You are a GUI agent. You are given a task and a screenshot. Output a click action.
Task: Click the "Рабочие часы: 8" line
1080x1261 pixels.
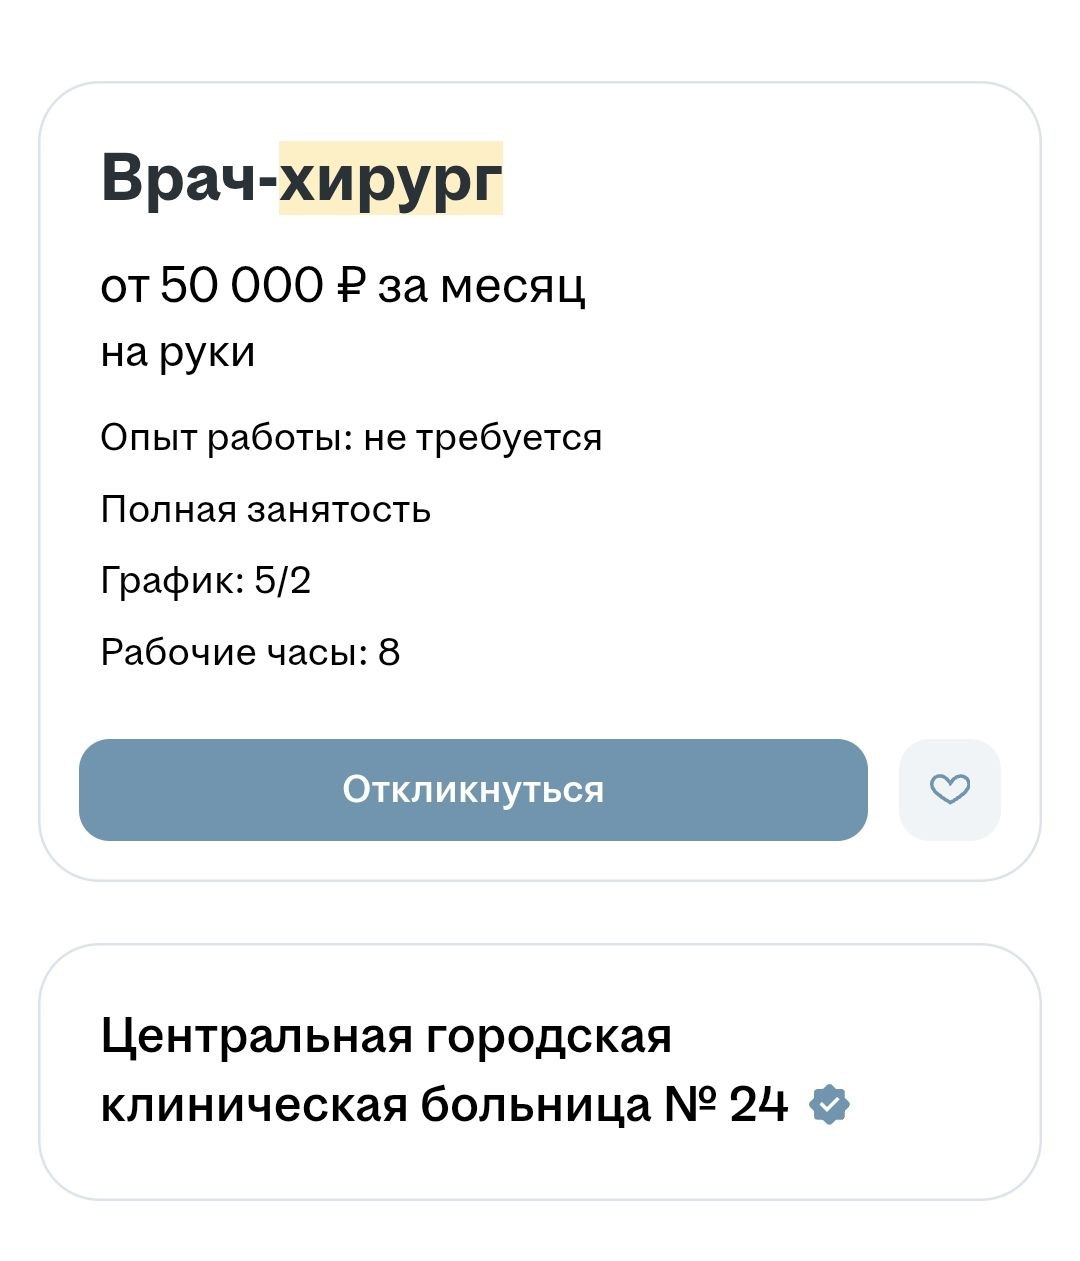tap(250, 653)
